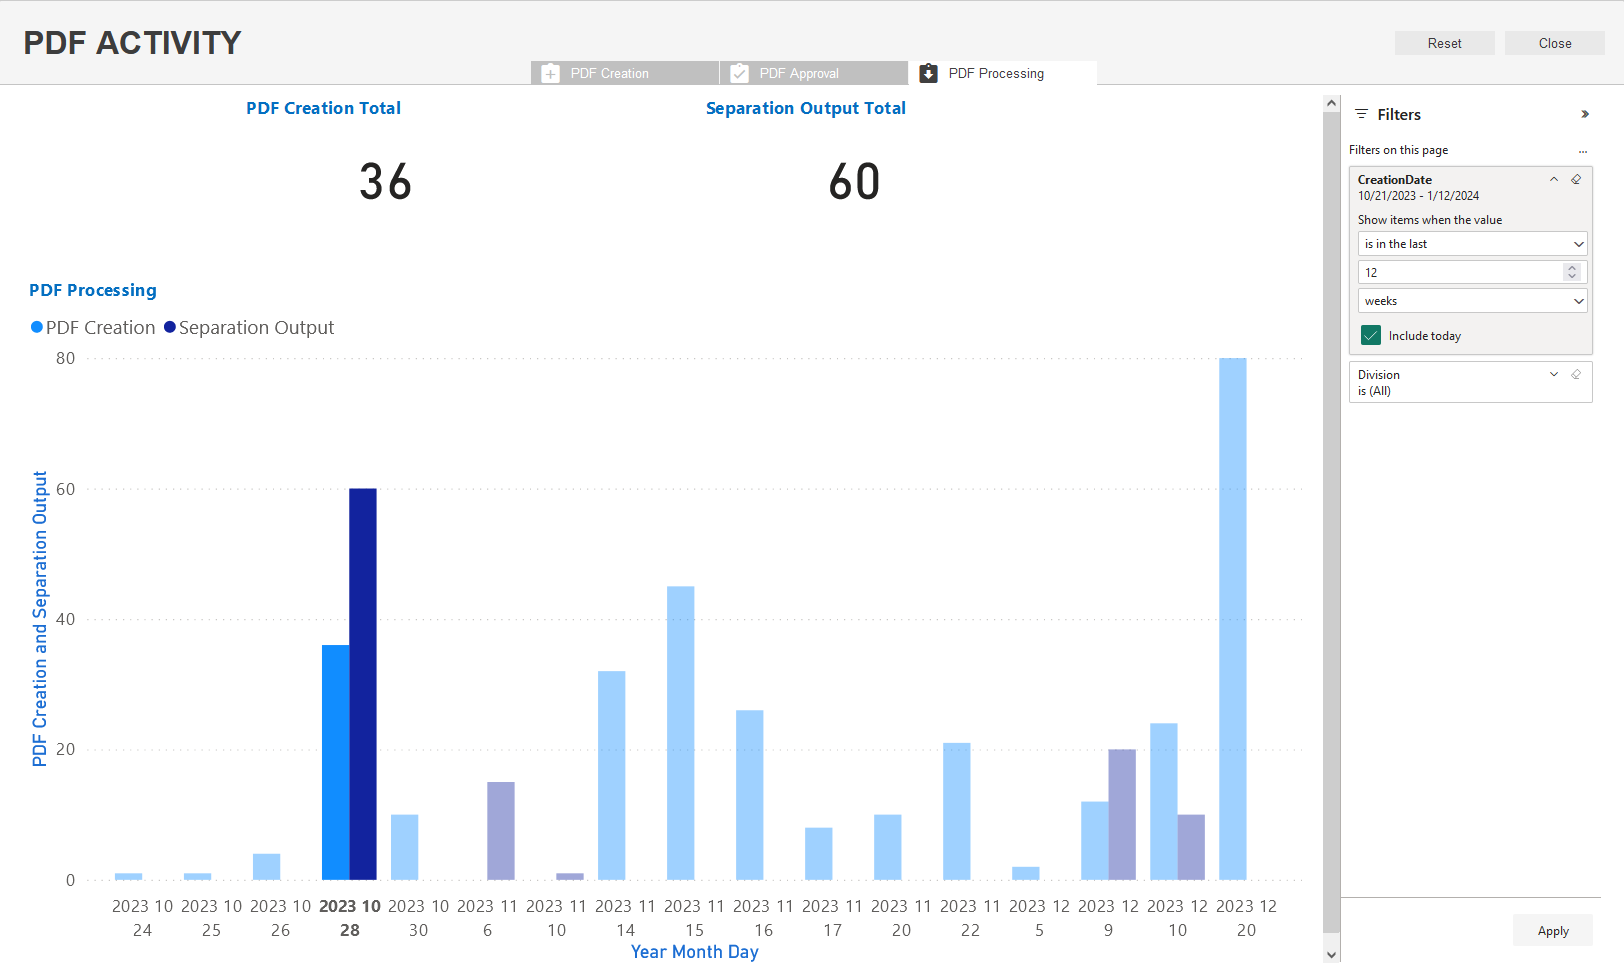This screenshot has height=971, width=1624.
Task: Open more options next to Filters on this page
Action: 1583,151
